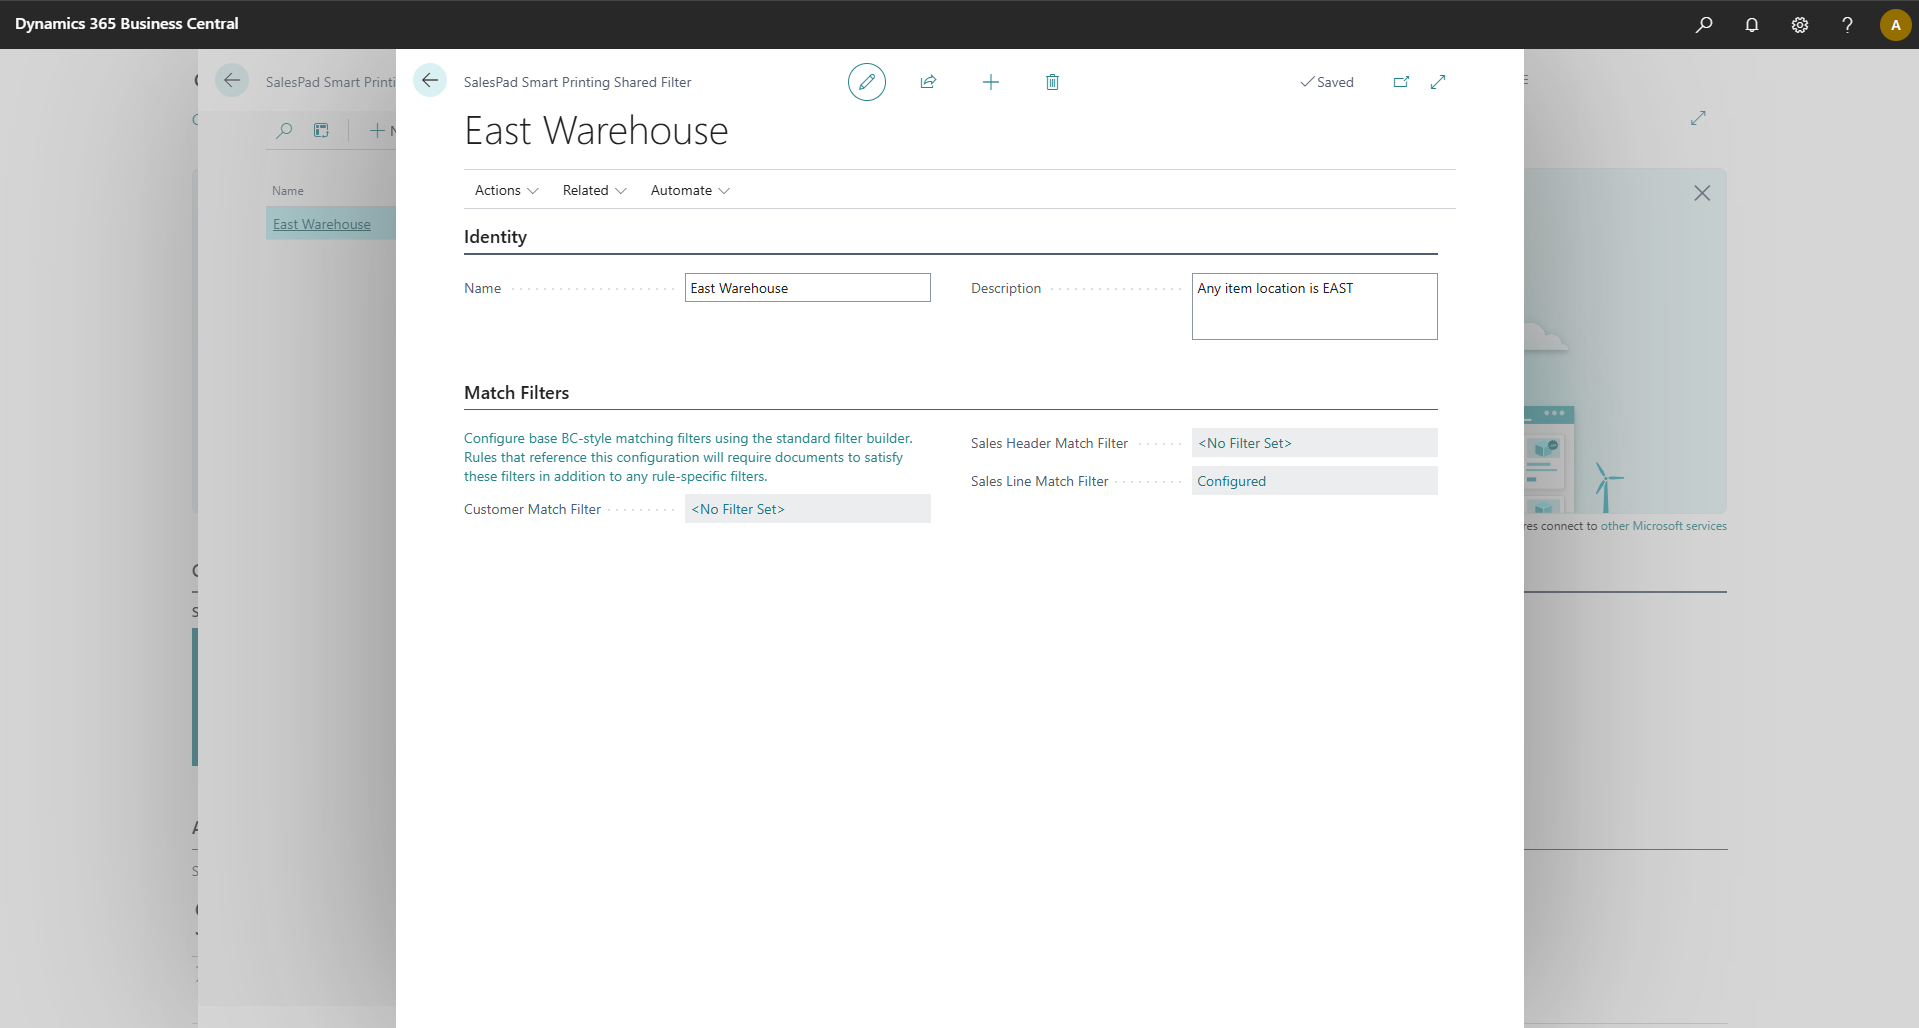This screenshot has height=1028, width=1919.
Task: Collapse the Identity section
Action: coord(495,237)
